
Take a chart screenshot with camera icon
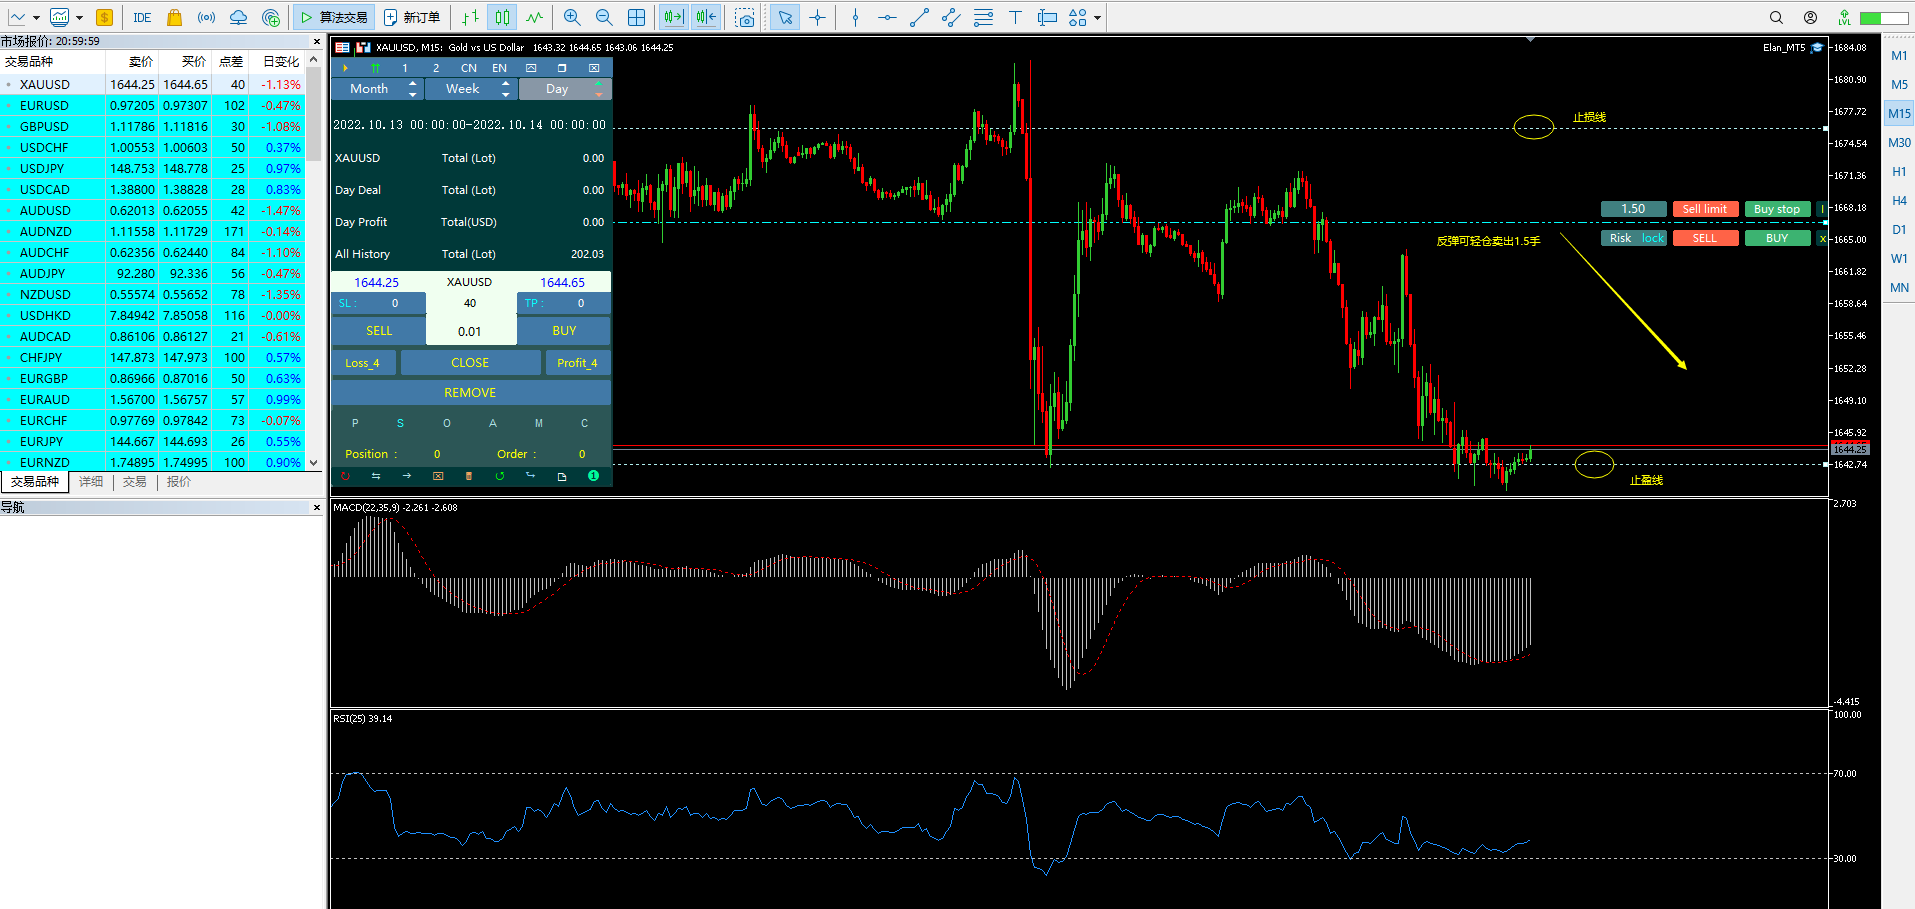pyautogui.click(x=744, y=17)
